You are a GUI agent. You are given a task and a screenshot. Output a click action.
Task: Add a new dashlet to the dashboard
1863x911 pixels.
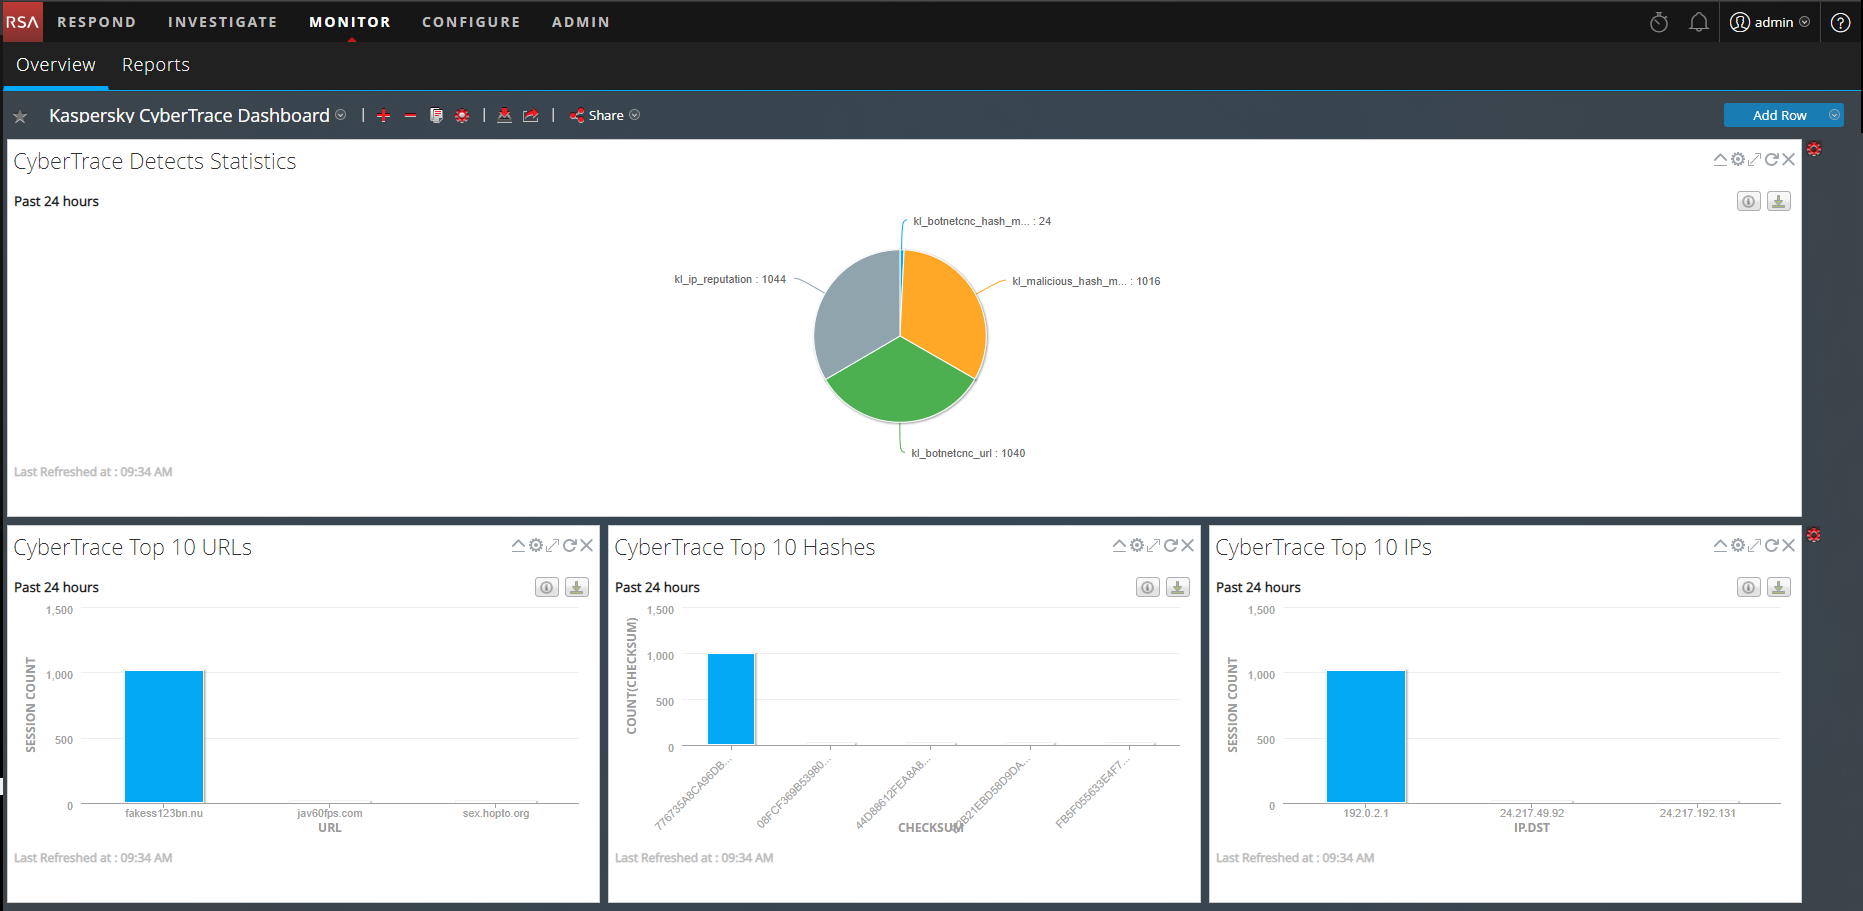click(384, 115)
